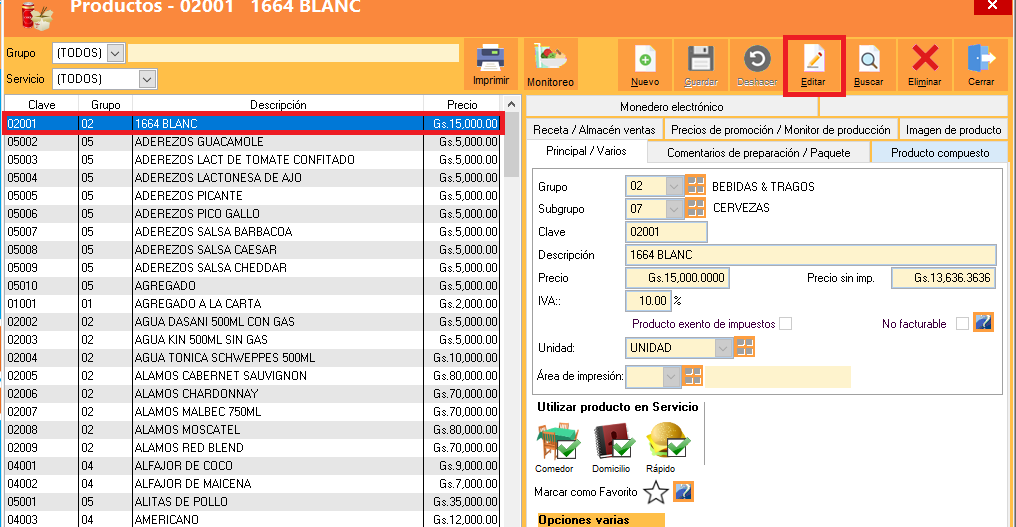Select row ALAMOS CABERNET SAUVIGNON
This screenshot has height=527, width=1016.
click(x=253, y=375)
